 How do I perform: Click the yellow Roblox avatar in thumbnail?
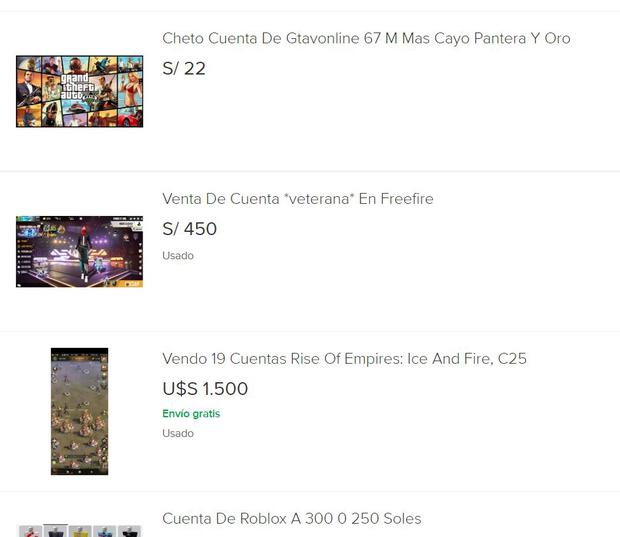click(x=80, y=531)
